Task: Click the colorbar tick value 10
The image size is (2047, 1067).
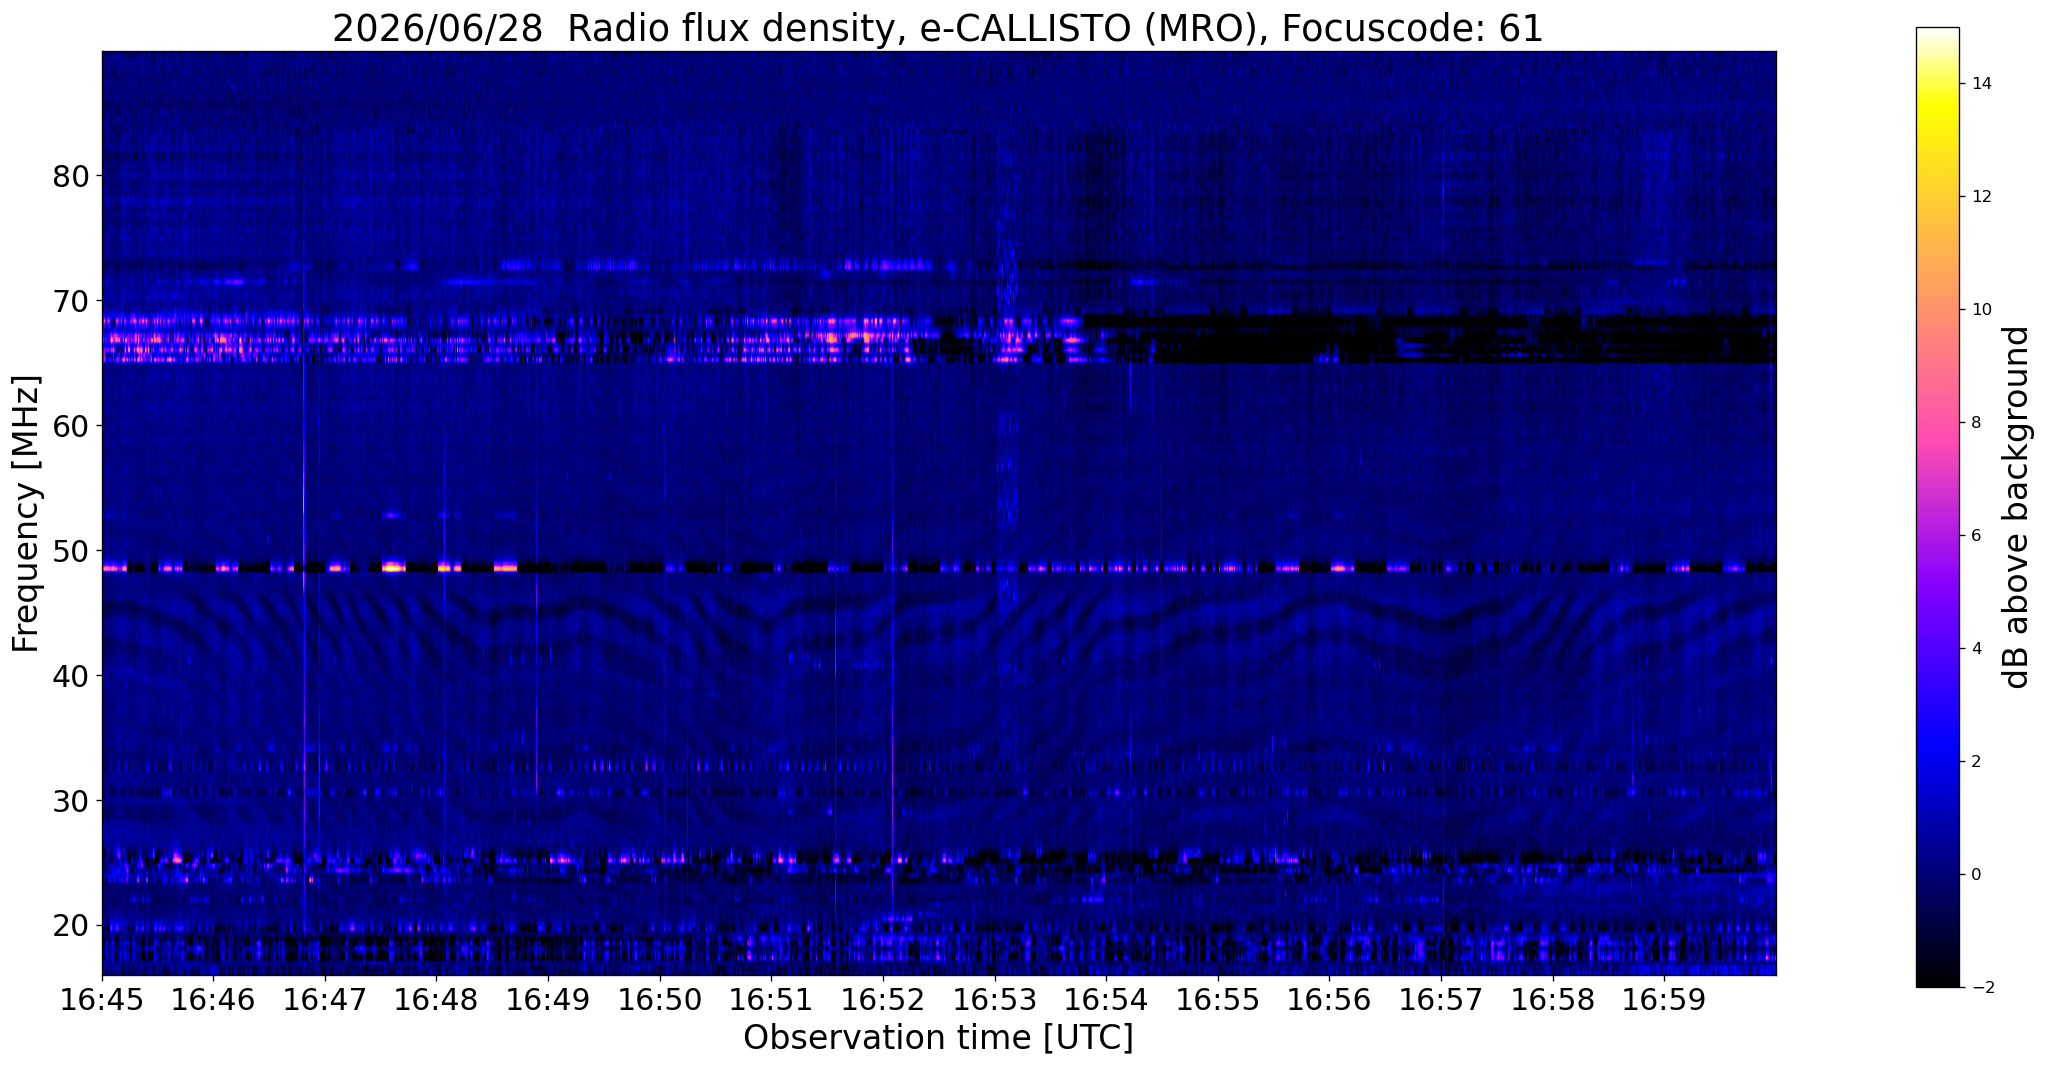Action: (1981, 310)
